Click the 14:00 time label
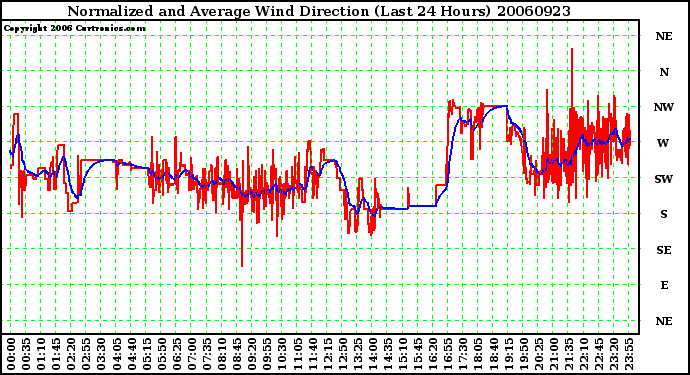690x375 pixels. (x=372, y=354)
